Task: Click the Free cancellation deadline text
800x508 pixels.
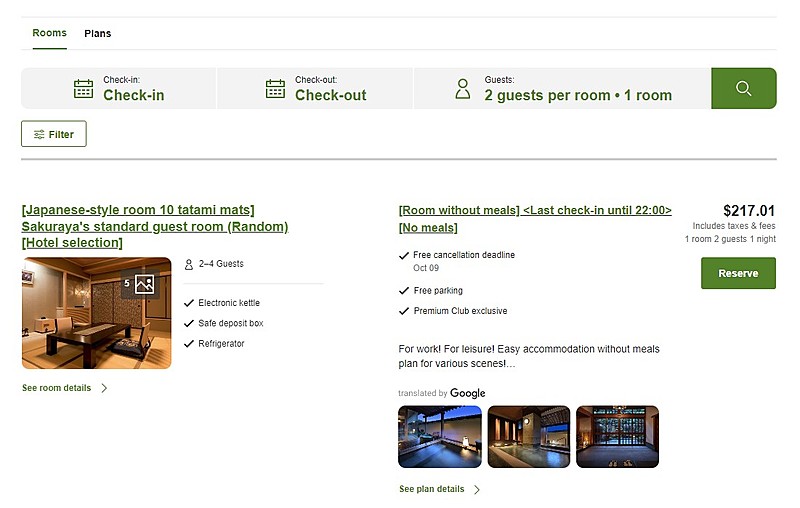Action: click(464, 255)
